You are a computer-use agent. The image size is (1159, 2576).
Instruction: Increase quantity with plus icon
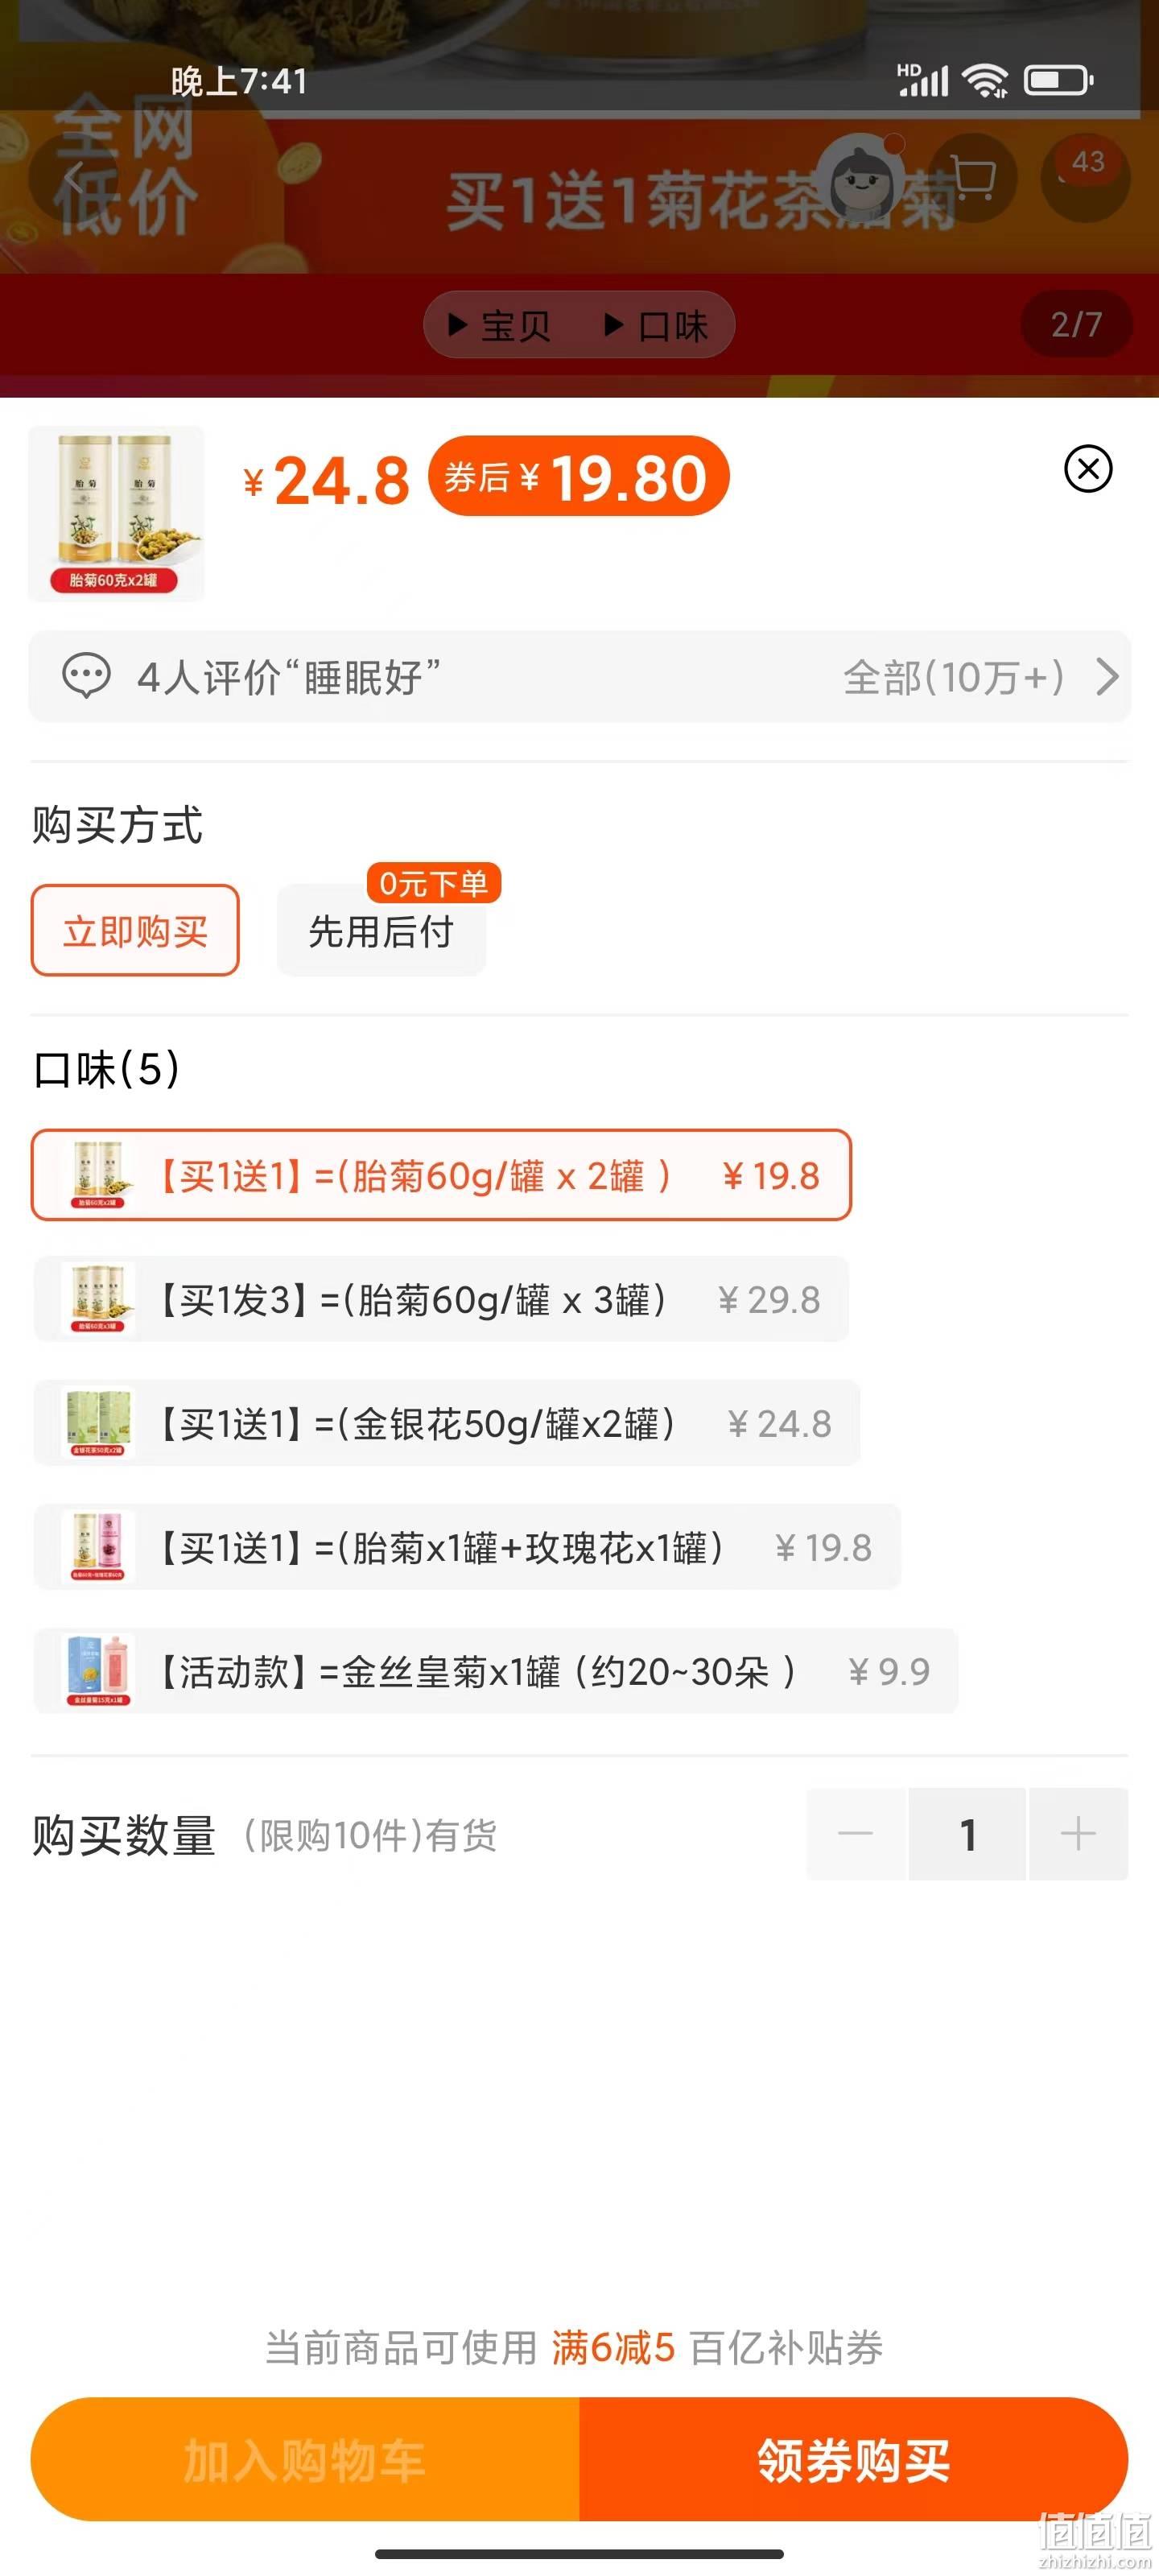tap(1078, 1834)
